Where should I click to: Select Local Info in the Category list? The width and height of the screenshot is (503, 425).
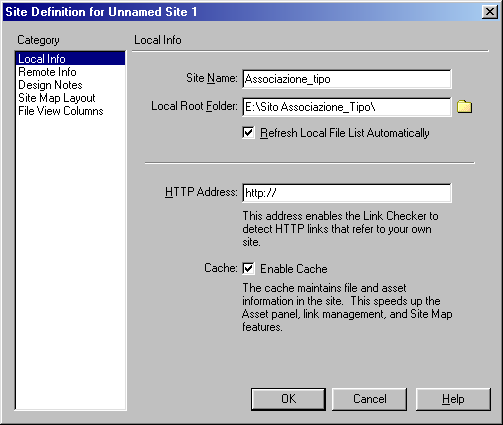(x=70, y=59)
